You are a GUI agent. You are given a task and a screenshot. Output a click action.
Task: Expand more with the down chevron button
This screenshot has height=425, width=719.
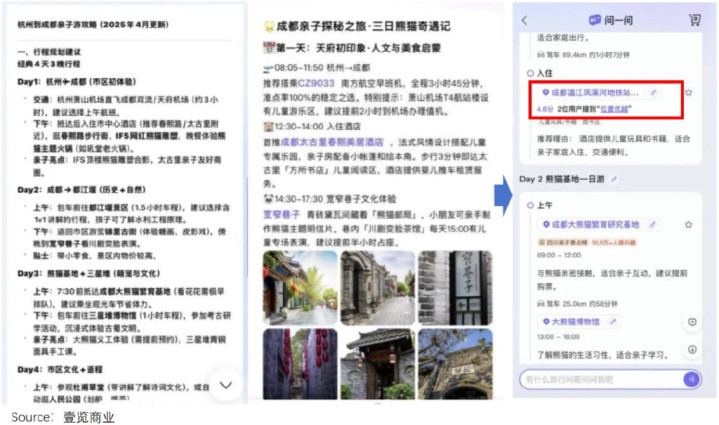(x=226, y=385)
